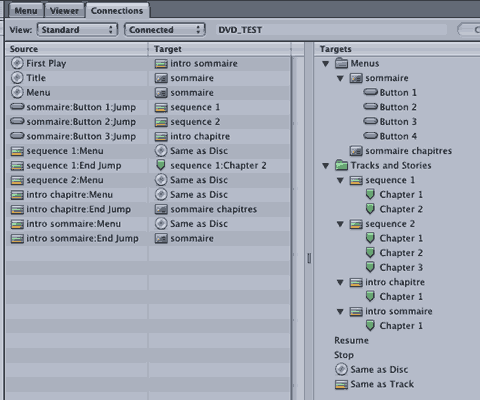Click the Resume target
The width and height of the screenshot is (480, 400).
point(351,340)
